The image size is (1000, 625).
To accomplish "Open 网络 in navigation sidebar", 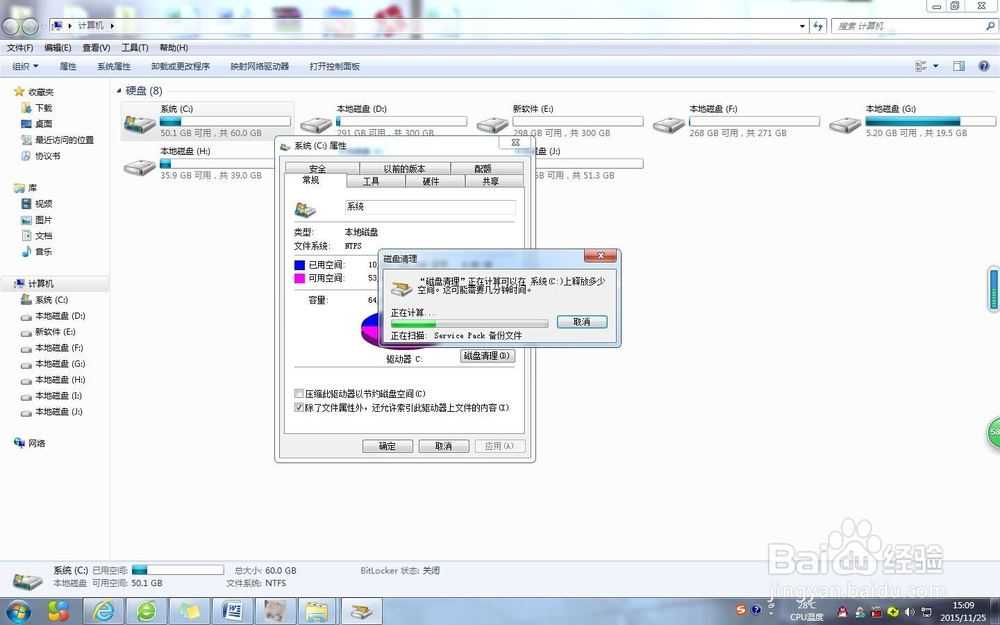I will click(x=30, y=443).
